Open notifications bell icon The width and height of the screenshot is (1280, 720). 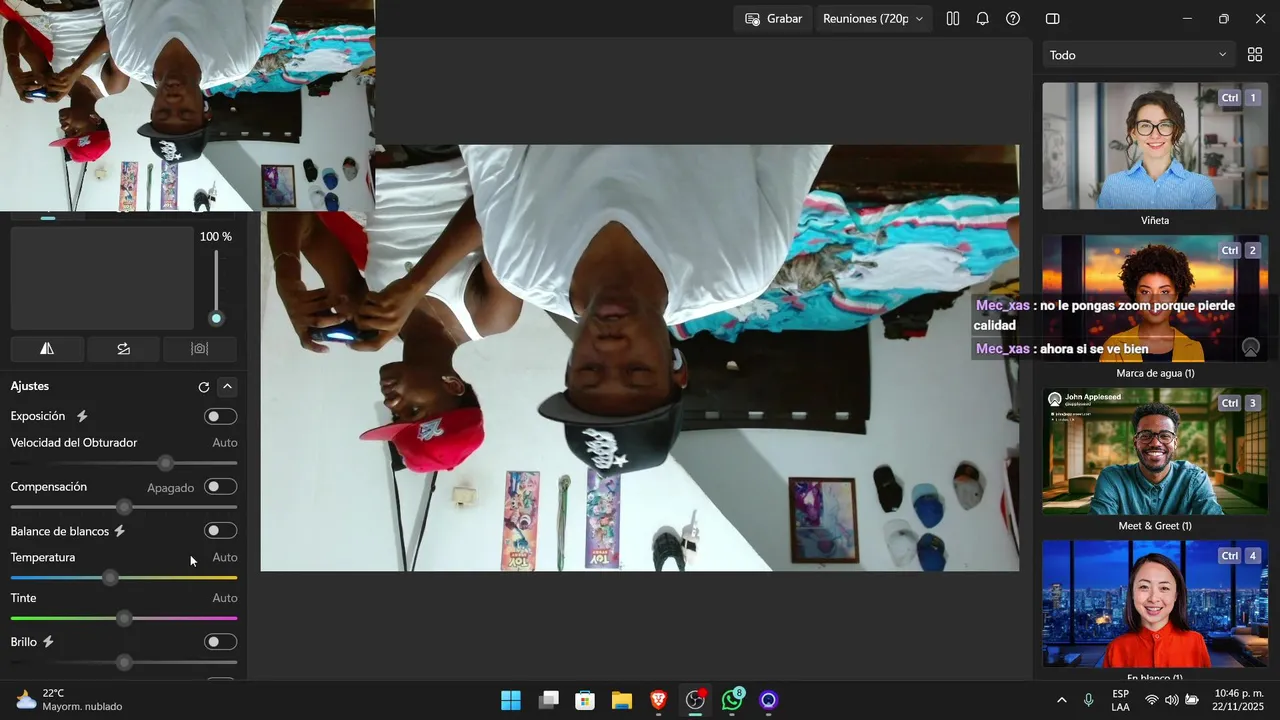tap(983, 19)
